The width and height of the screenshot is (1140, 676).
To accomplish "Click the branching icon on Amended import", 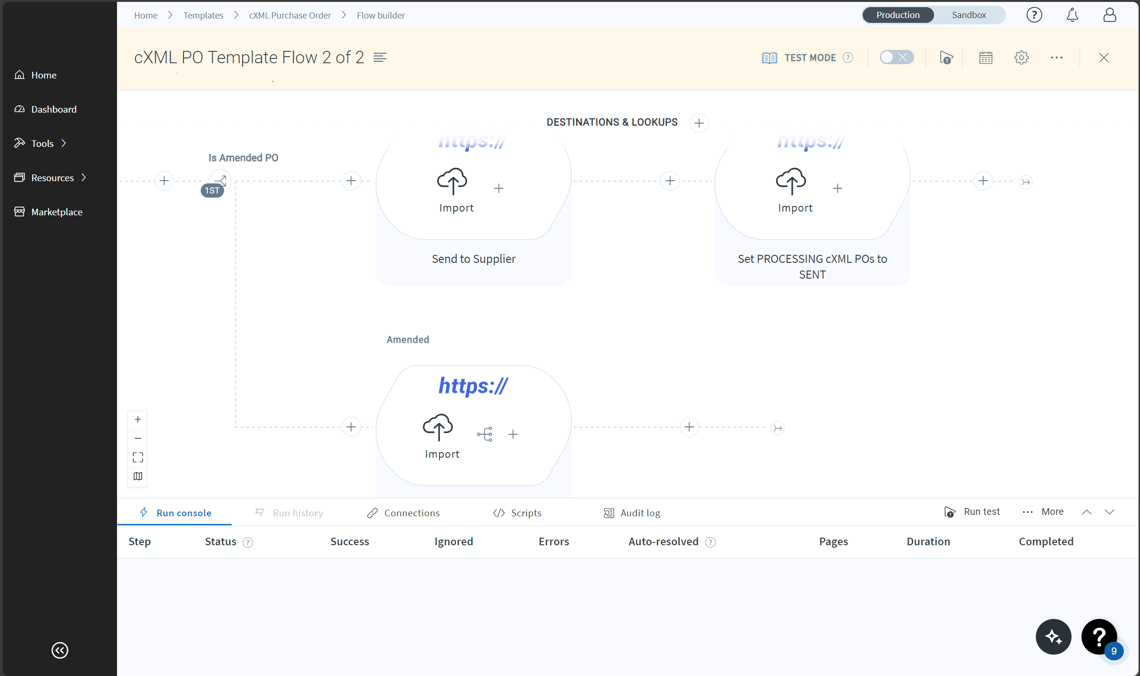I will (485, 434).
